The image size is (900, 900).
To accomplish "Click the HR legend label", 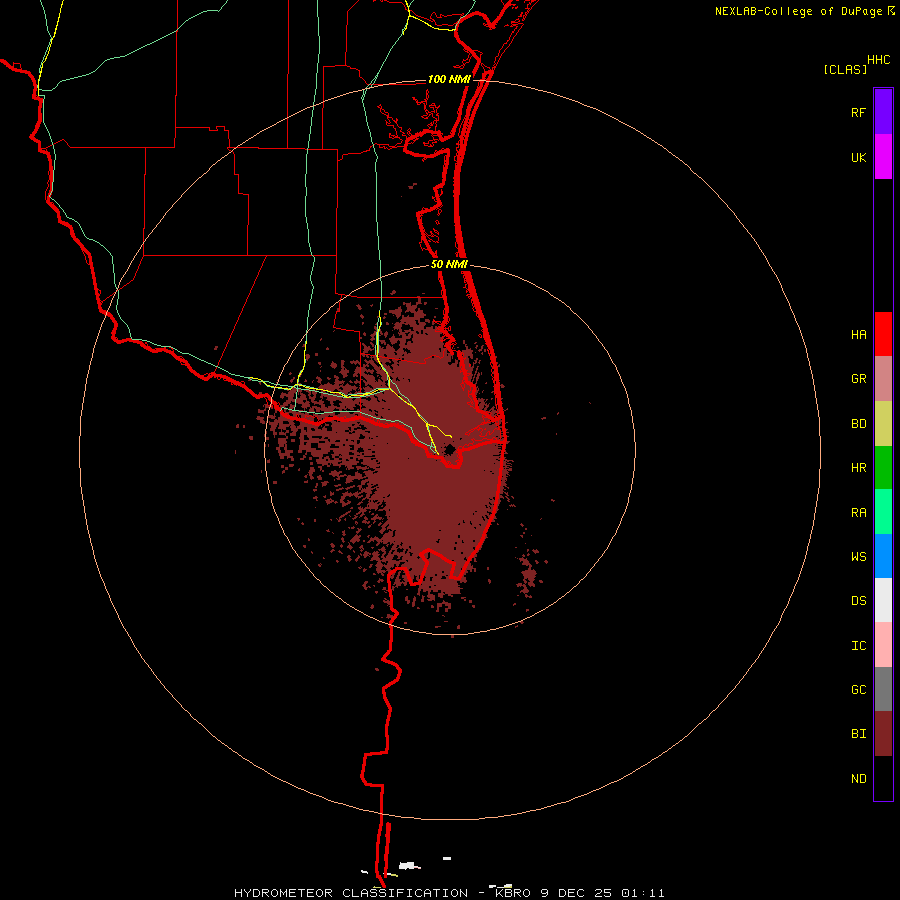I will [858, 468].
